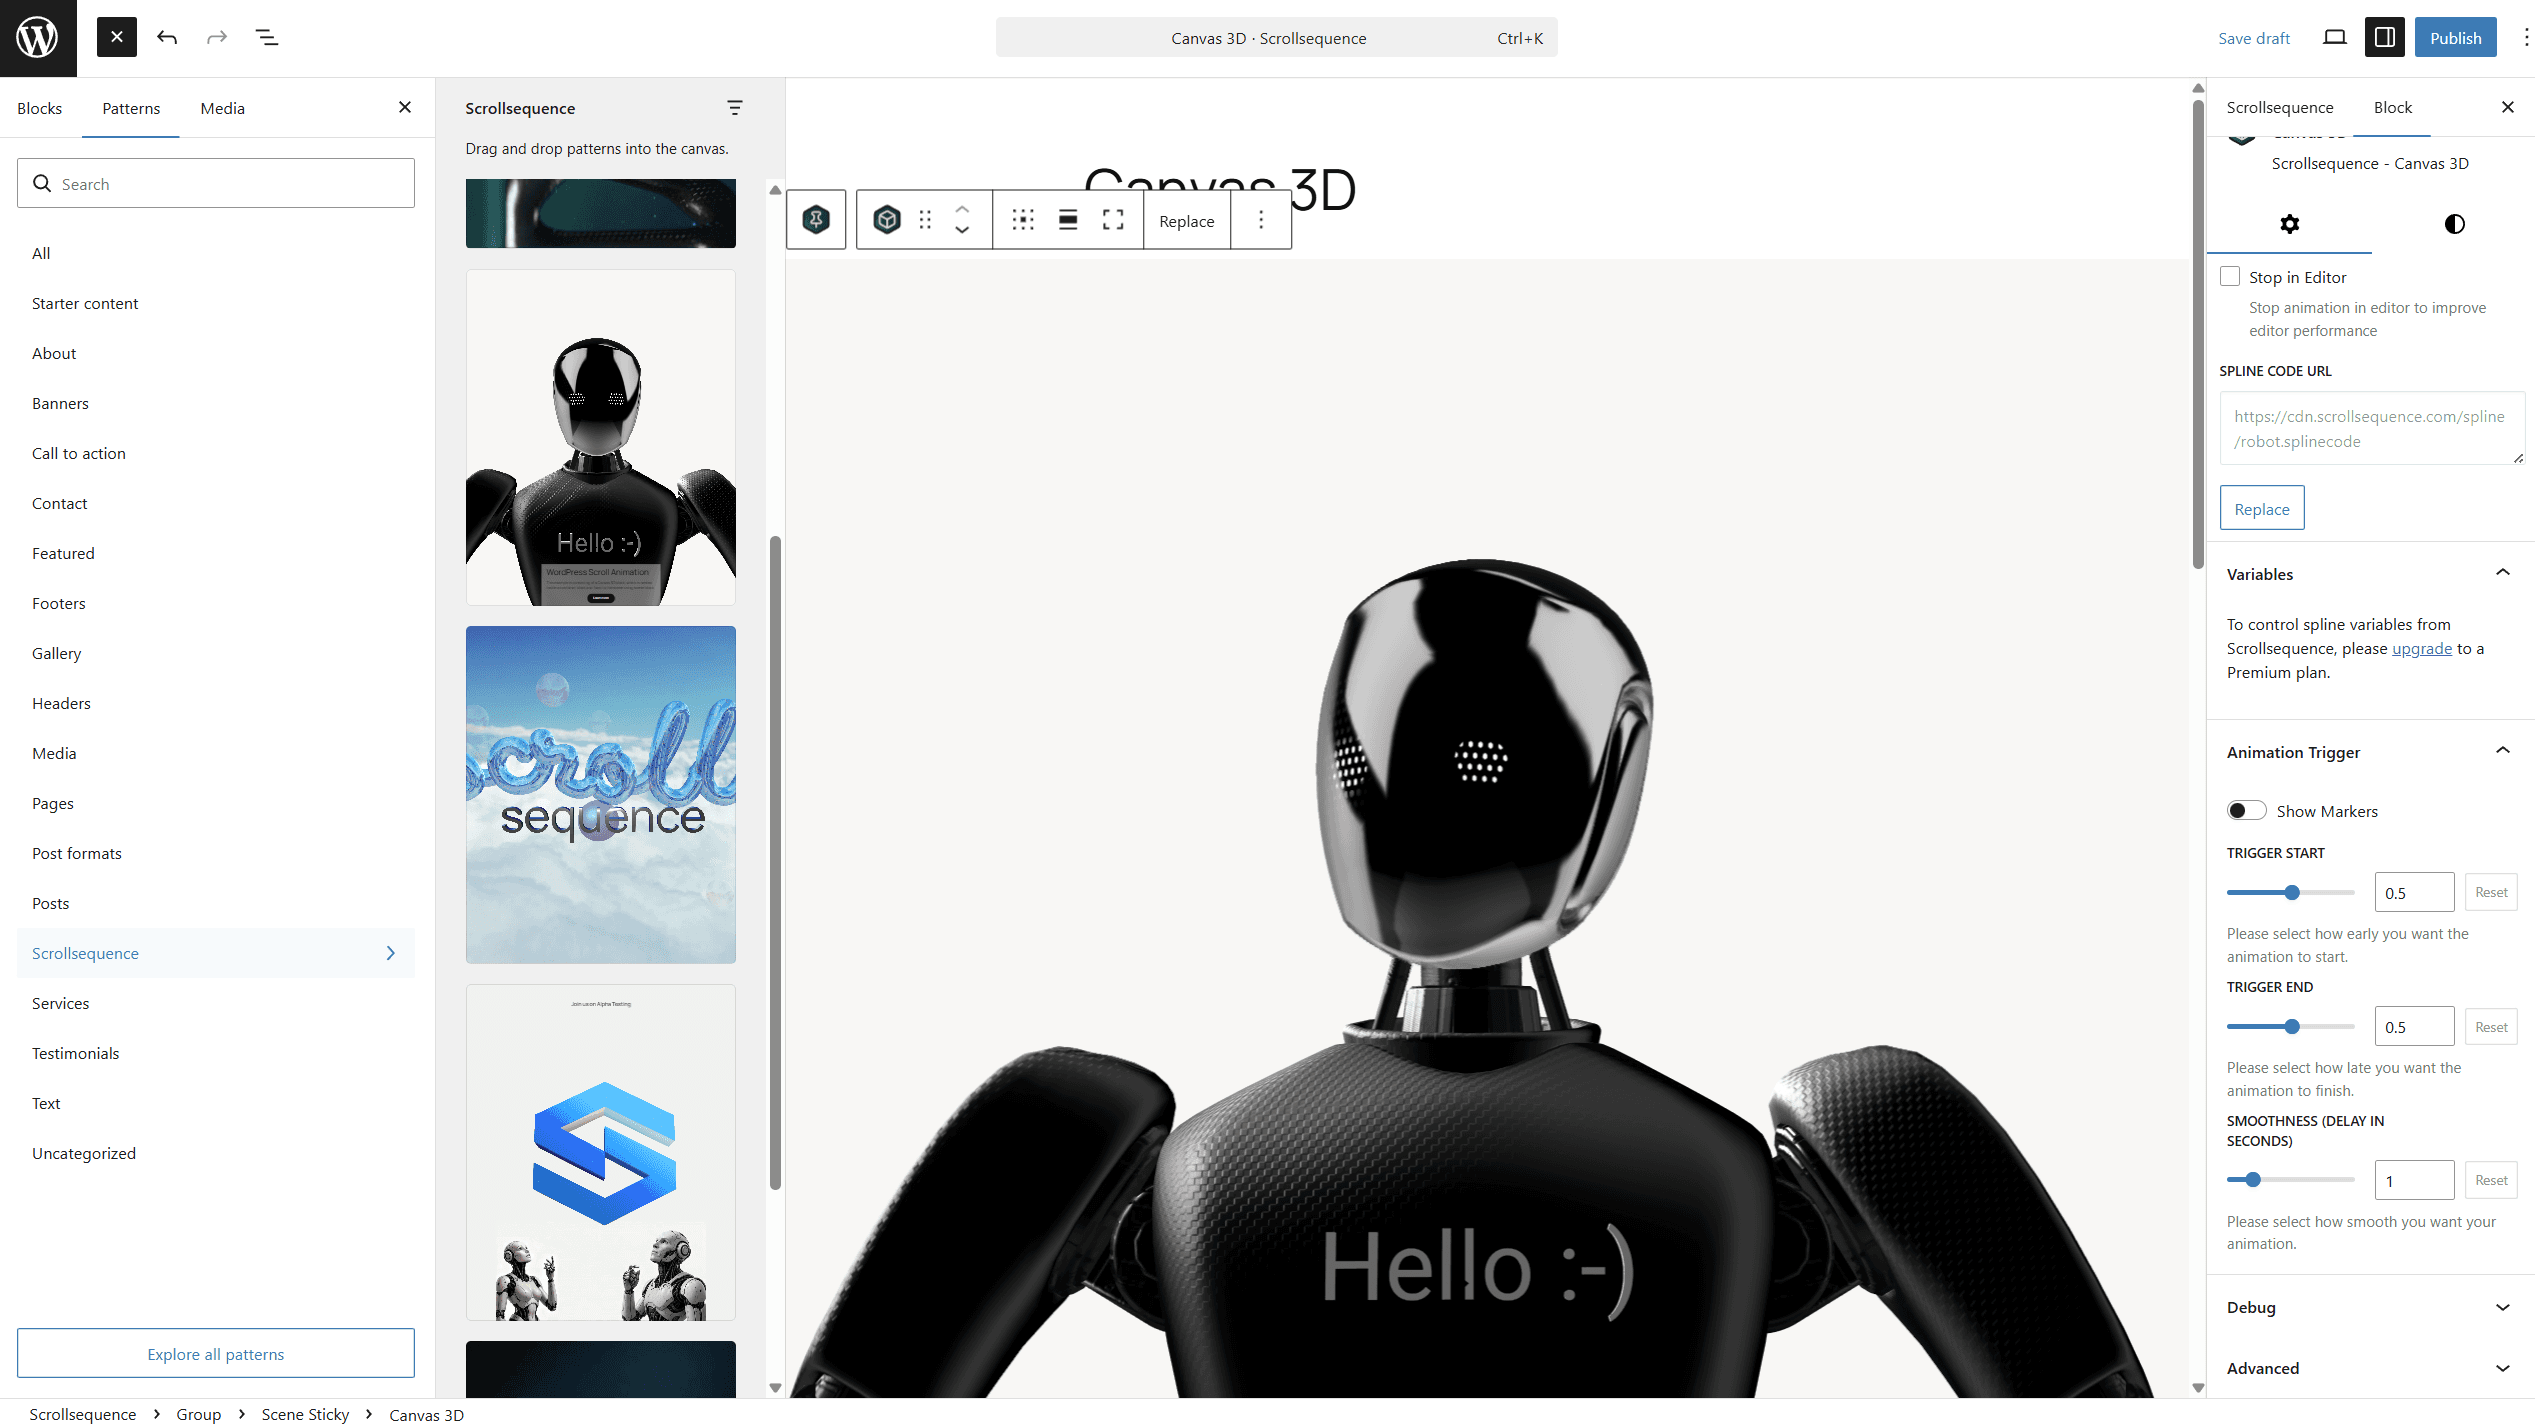
Task: Click the Publish button
Action: pyautogui.click(x=2455, y=37)
